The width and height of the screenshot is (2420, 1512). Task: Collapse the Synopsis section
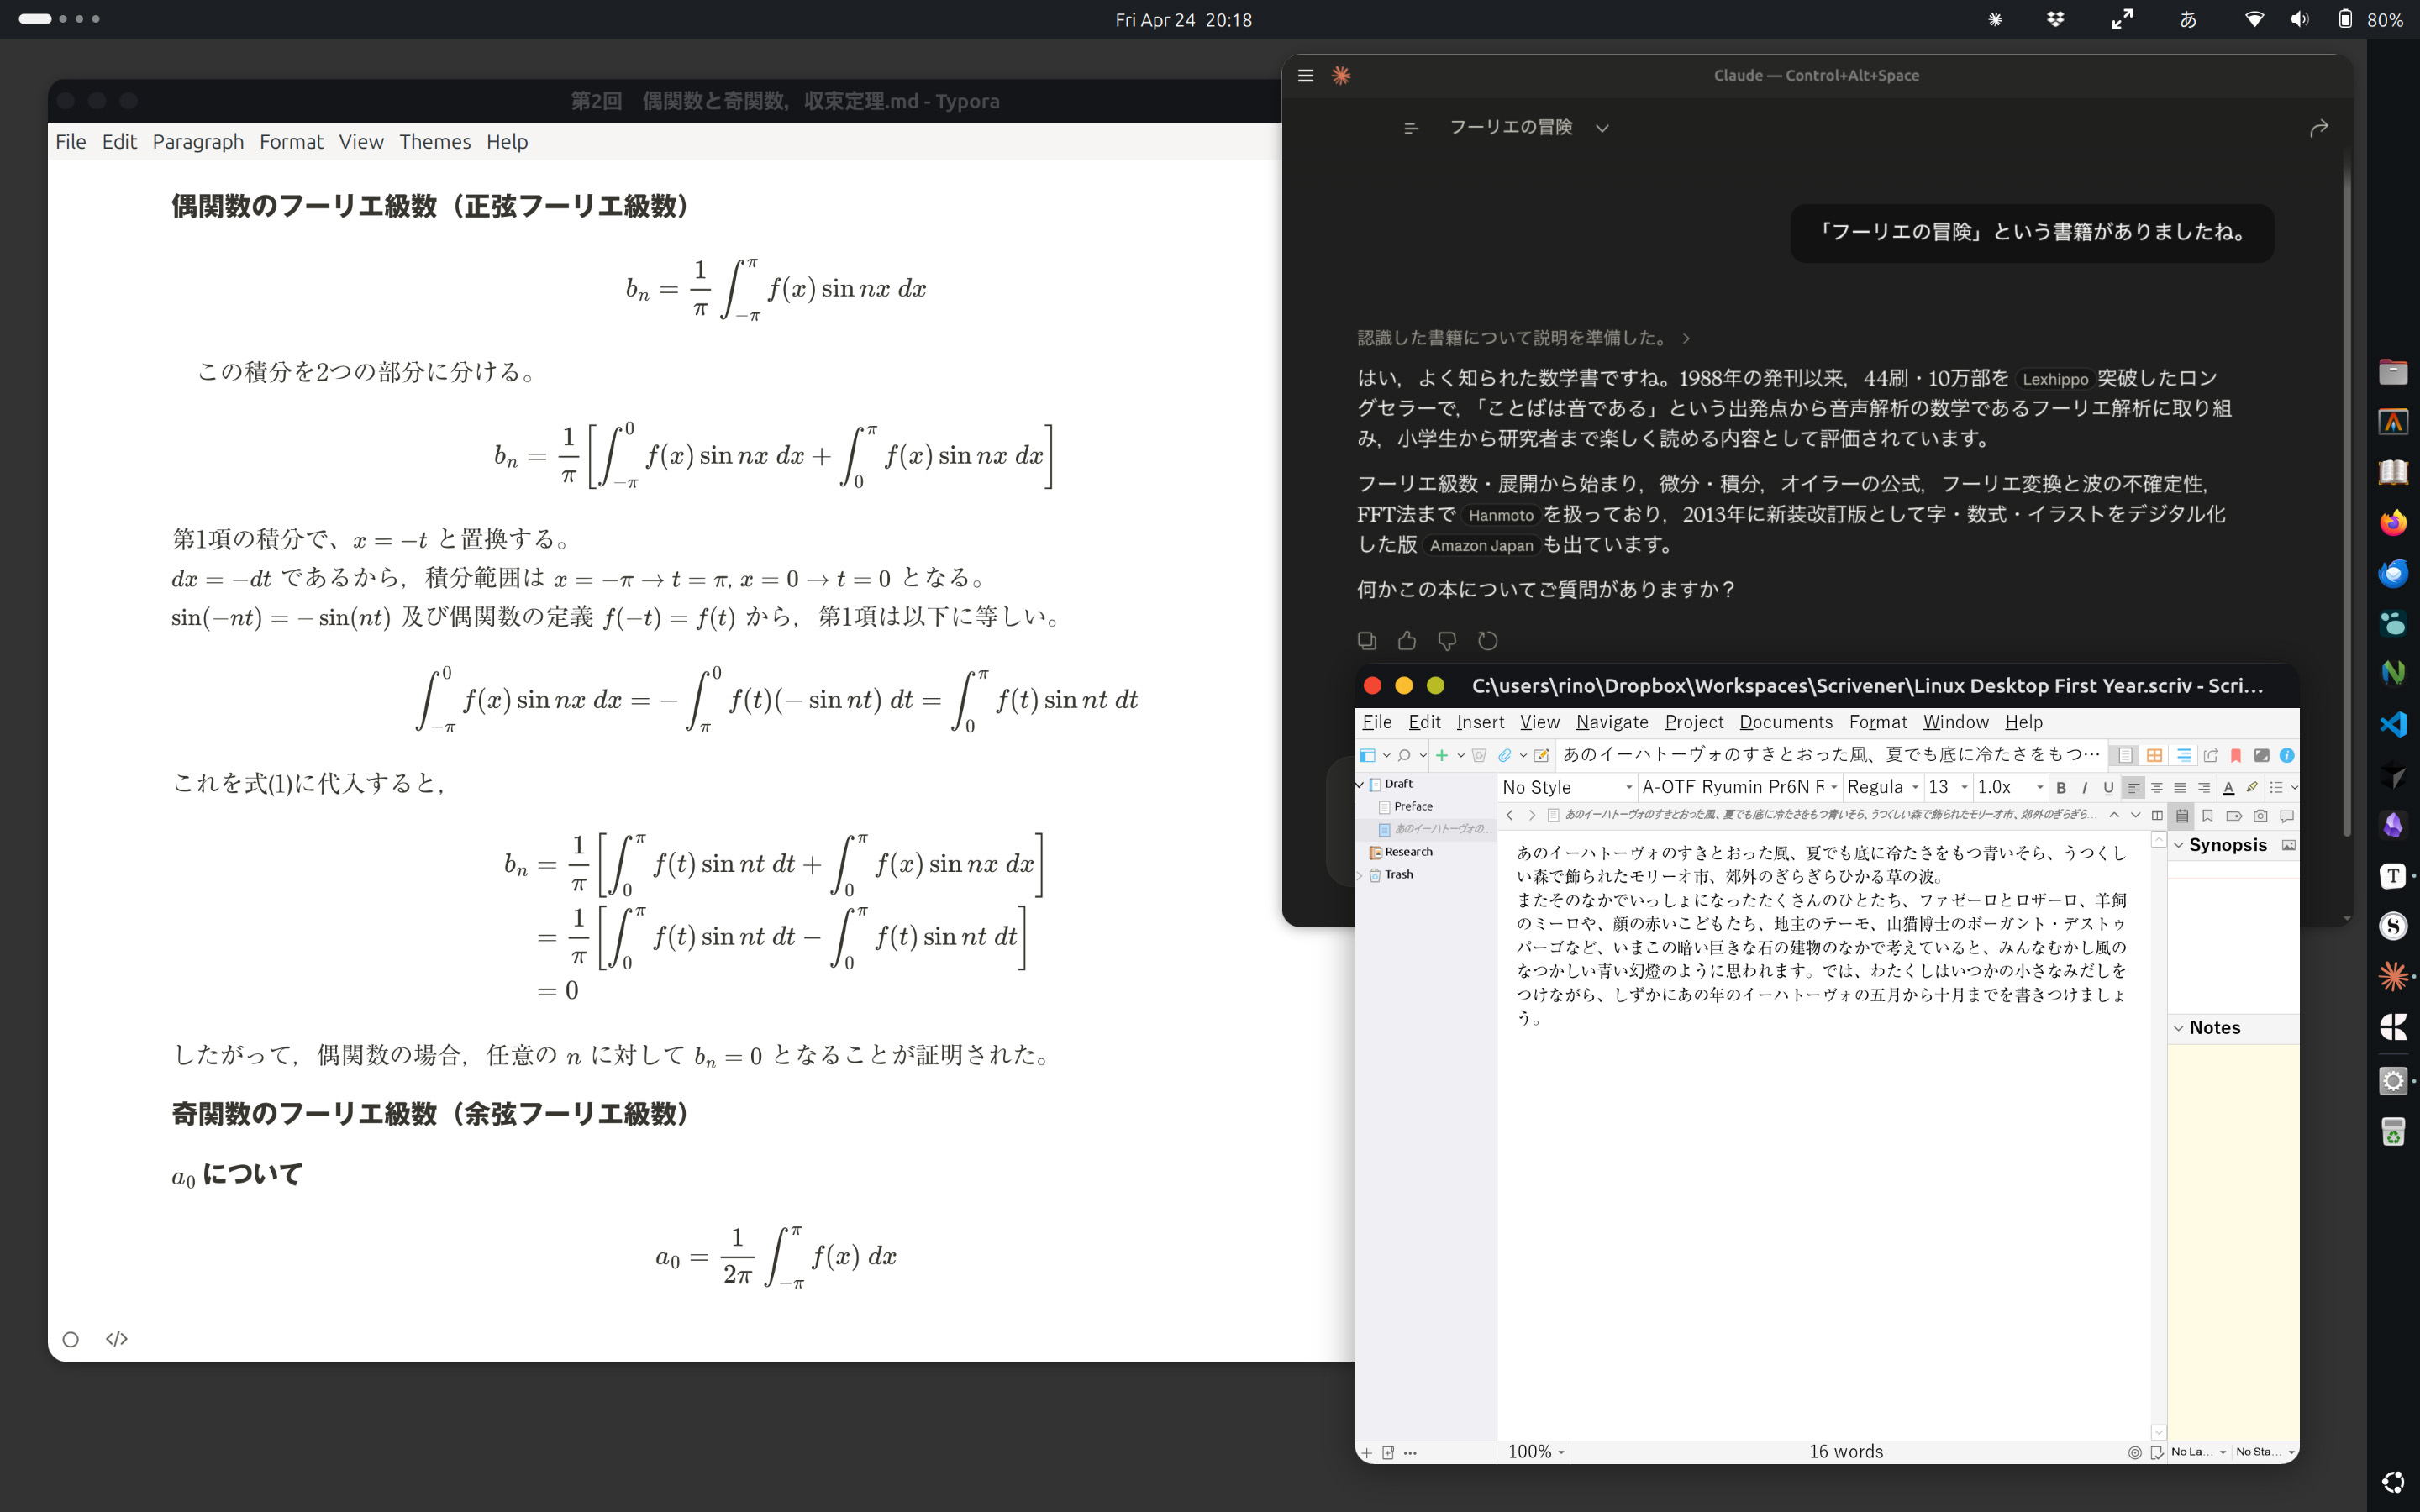(x=2179, y=845)
